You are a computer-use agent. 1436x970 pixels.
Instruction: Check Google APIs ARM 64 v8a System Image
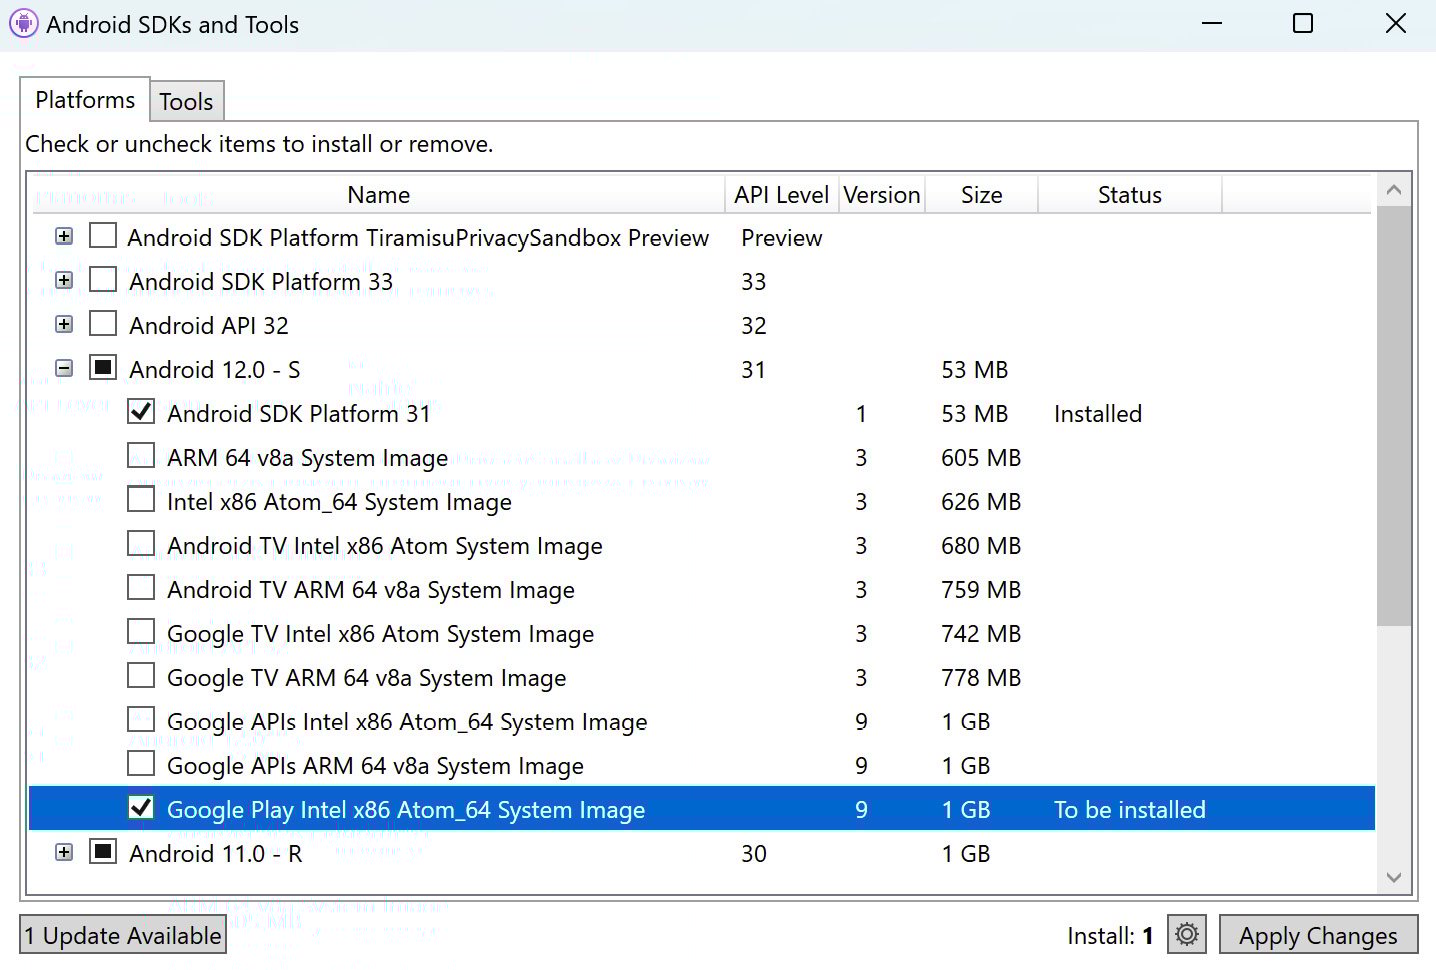pos(141,764)
